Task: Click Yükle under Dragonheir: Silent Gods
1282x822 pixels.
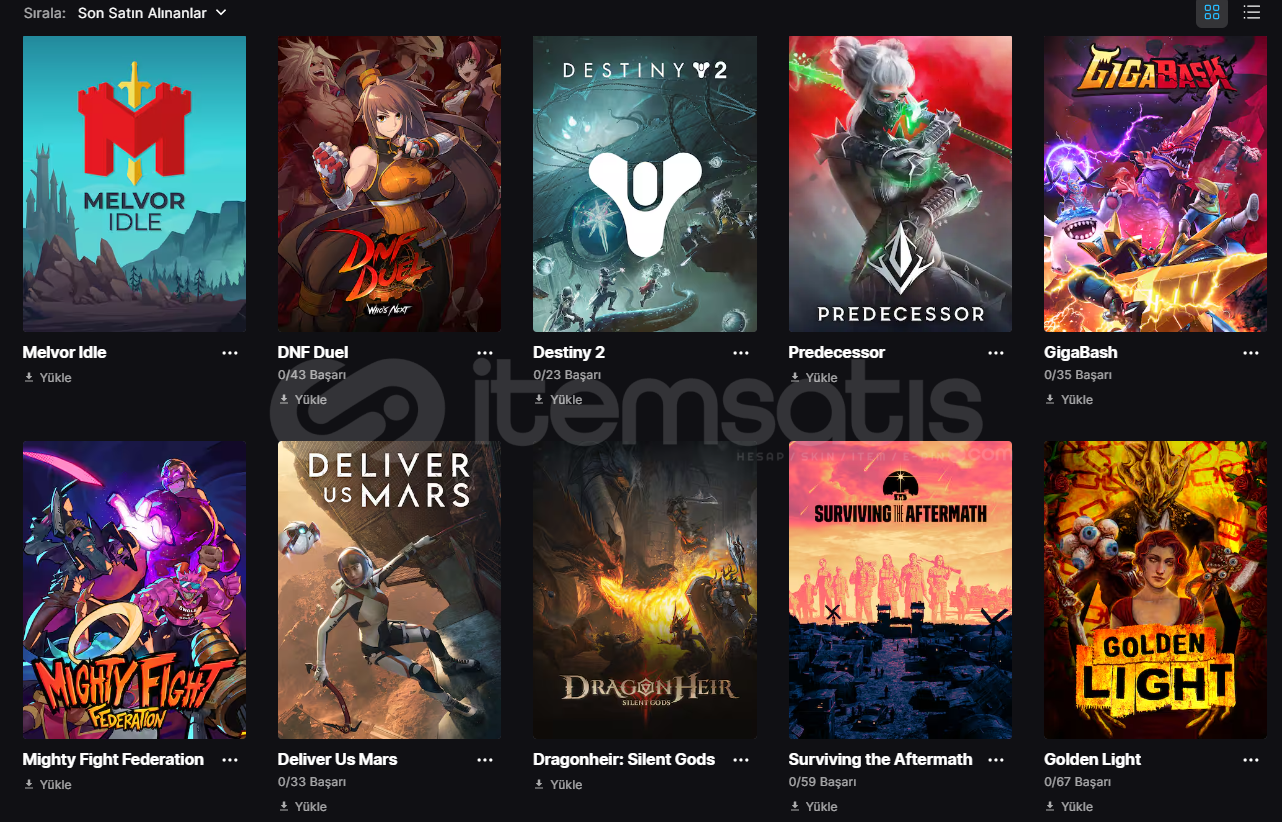Action: coord(558,785)
